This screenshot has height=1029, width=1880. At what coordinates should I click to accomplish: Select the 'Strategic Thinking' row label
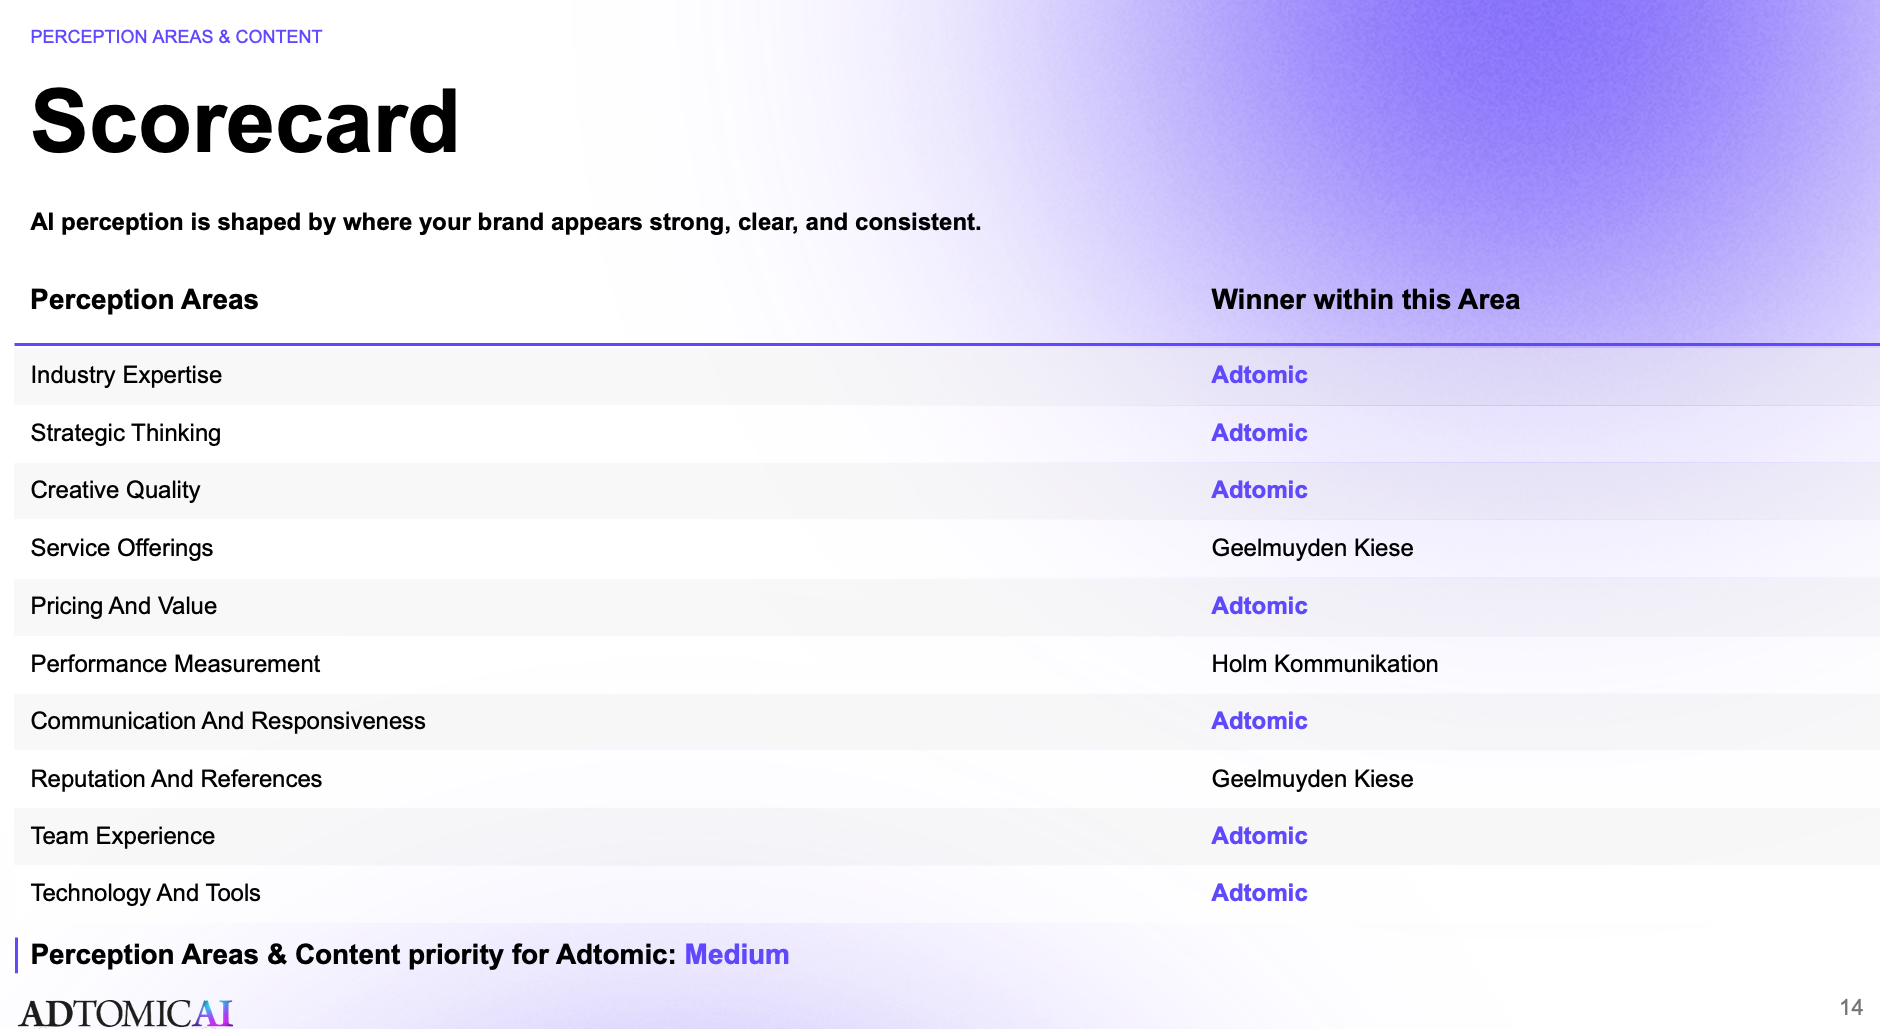[126, 433]
